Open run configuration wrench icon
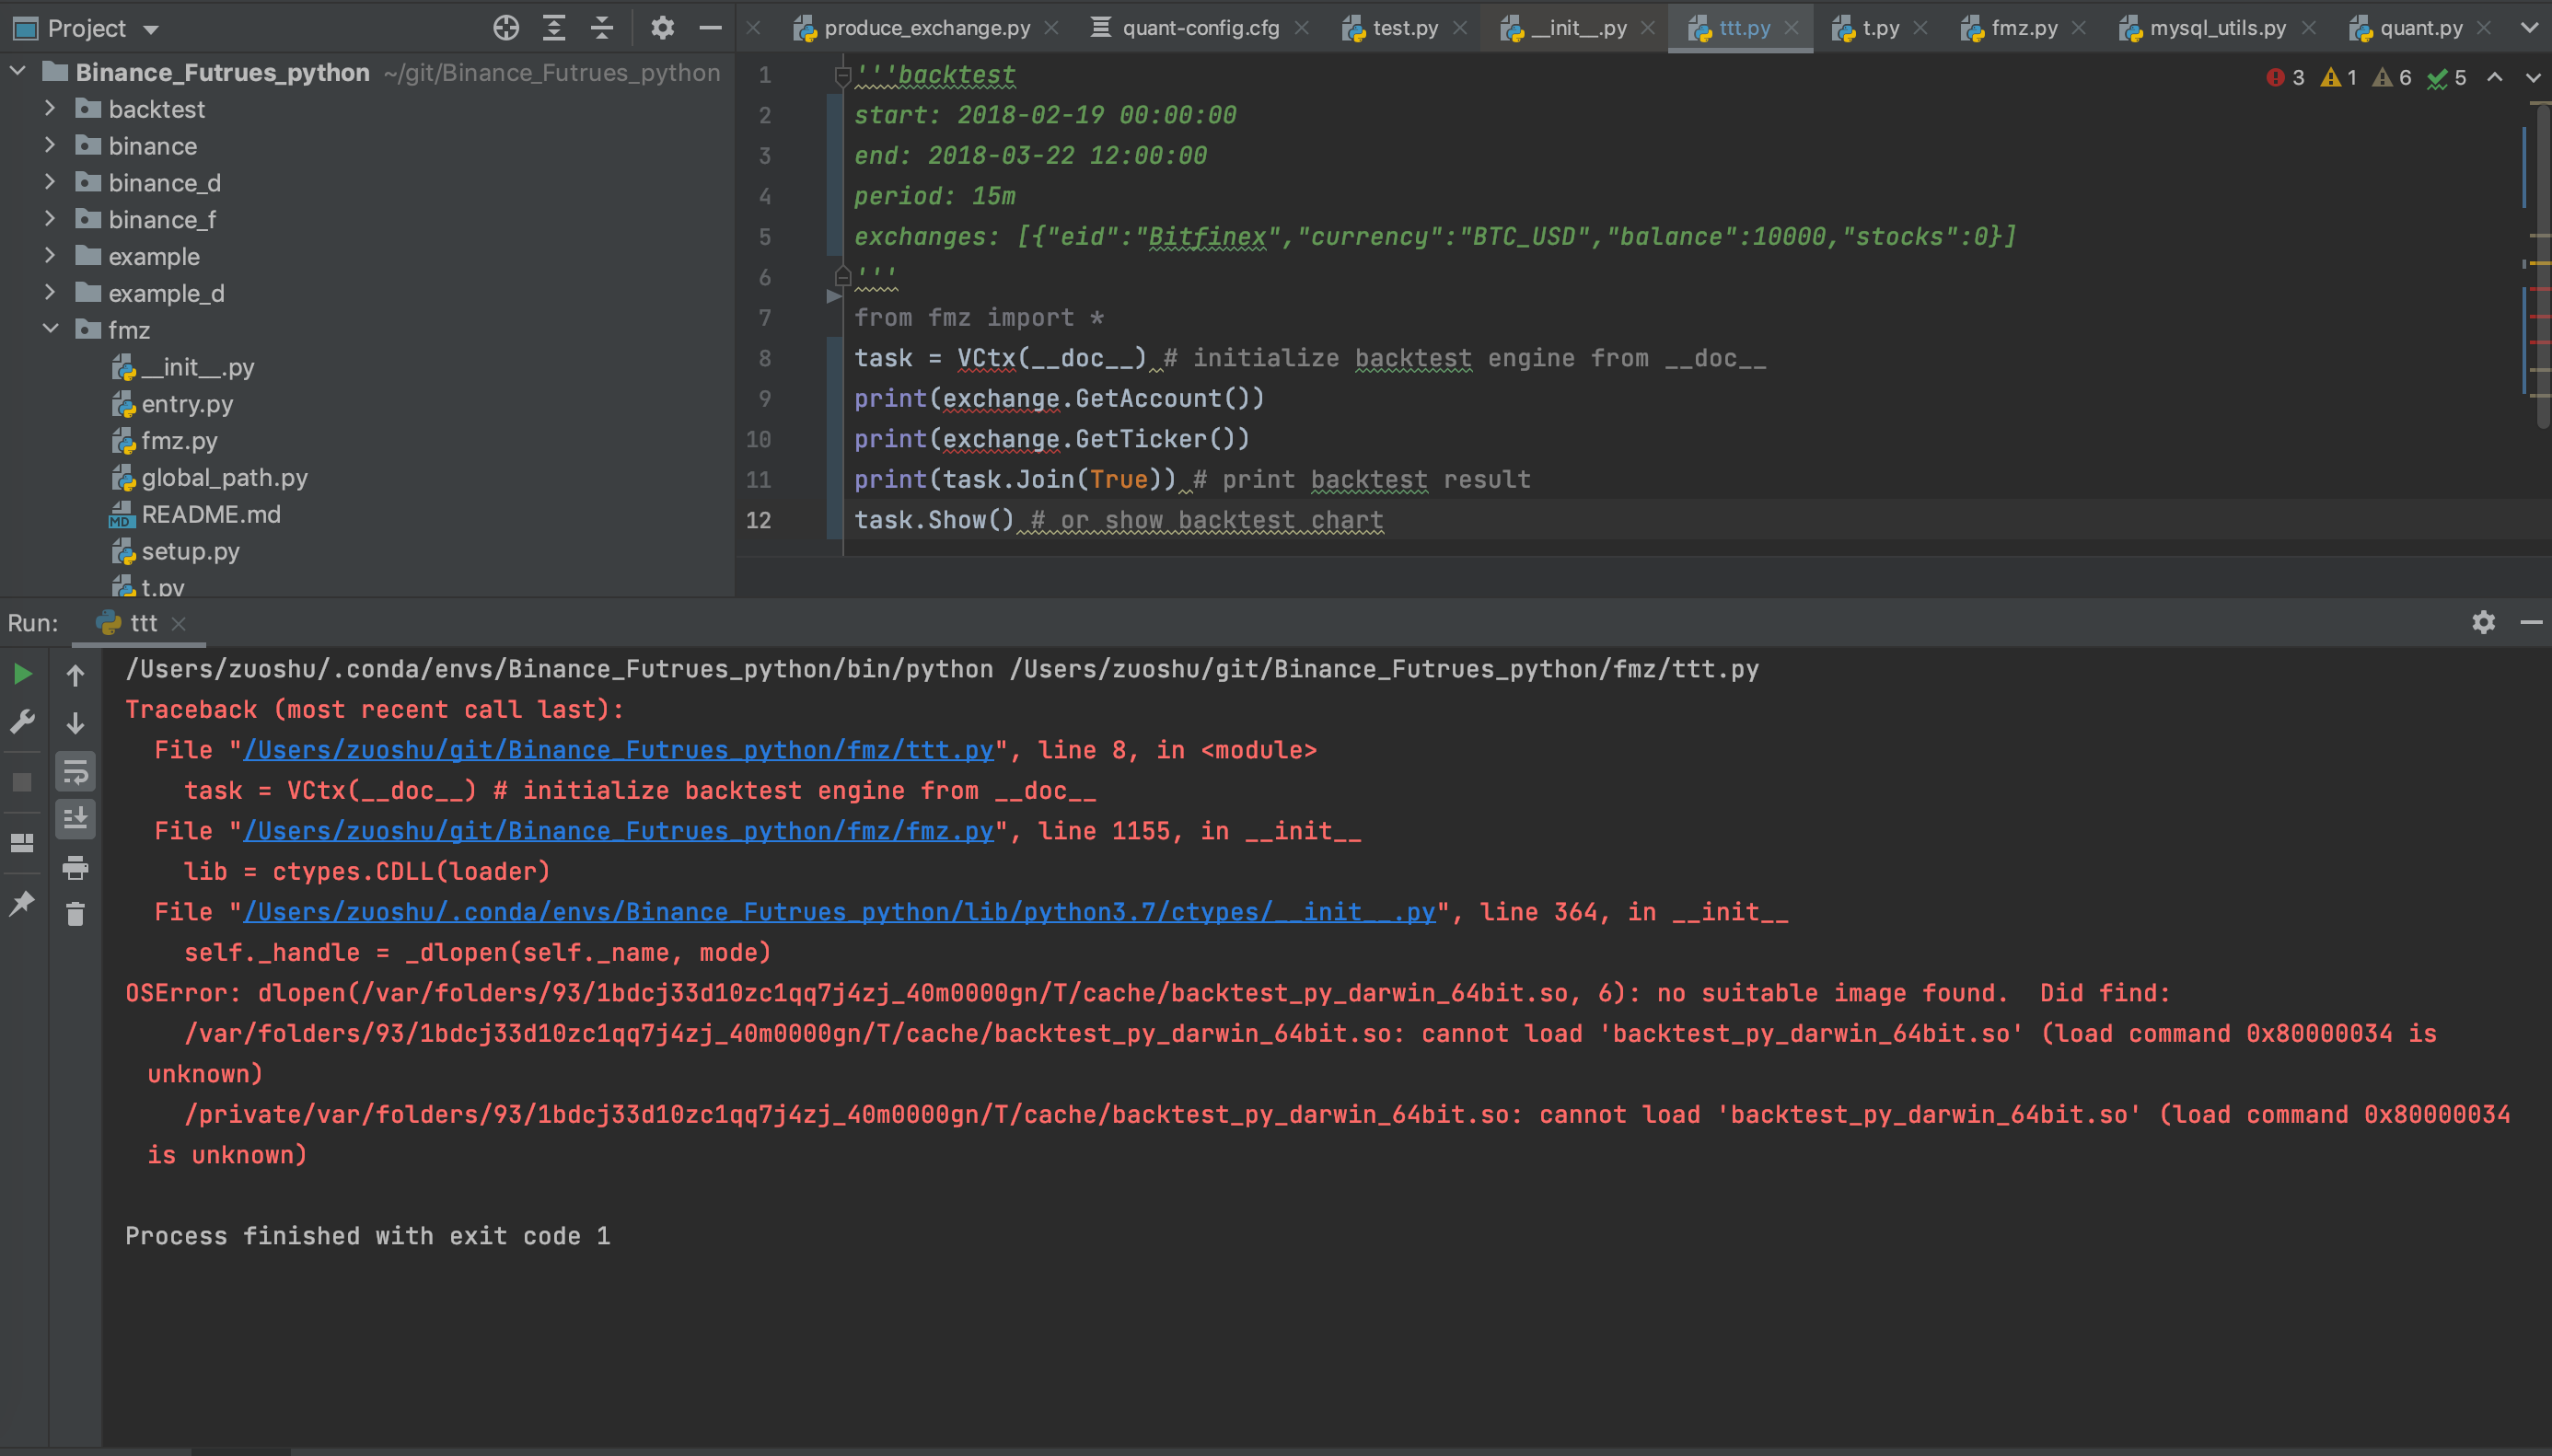Image resolution: width=2552 pixels, height=1456 pixels. click(x=22, y=721)
